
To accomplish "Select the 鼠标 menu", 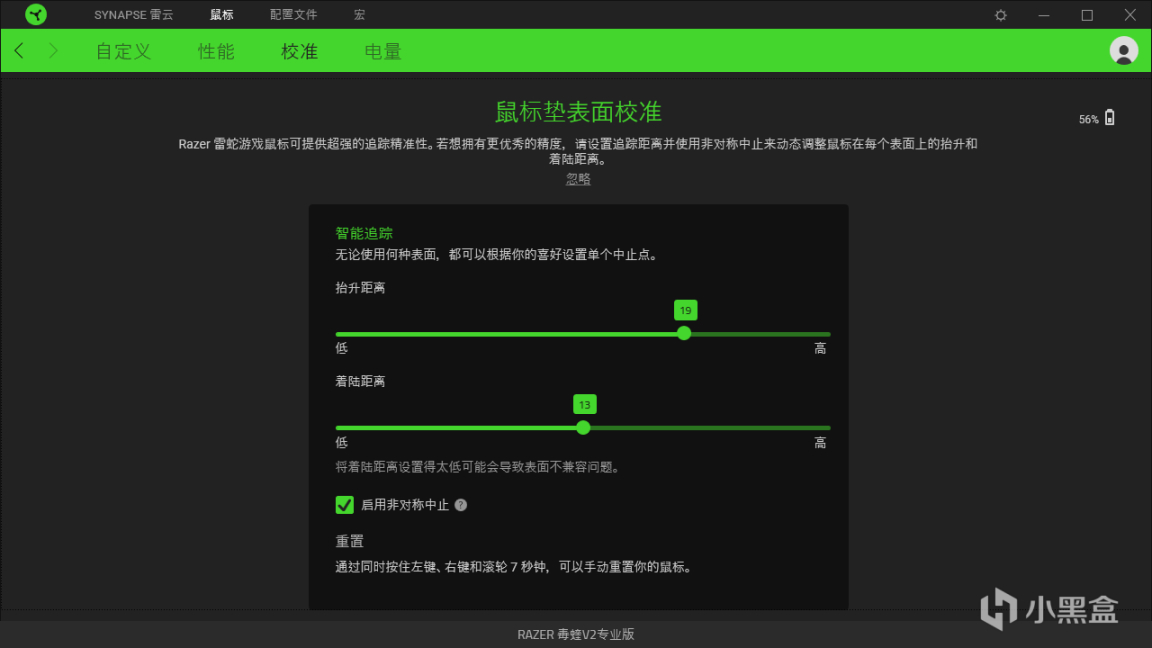I will point(221,15).
